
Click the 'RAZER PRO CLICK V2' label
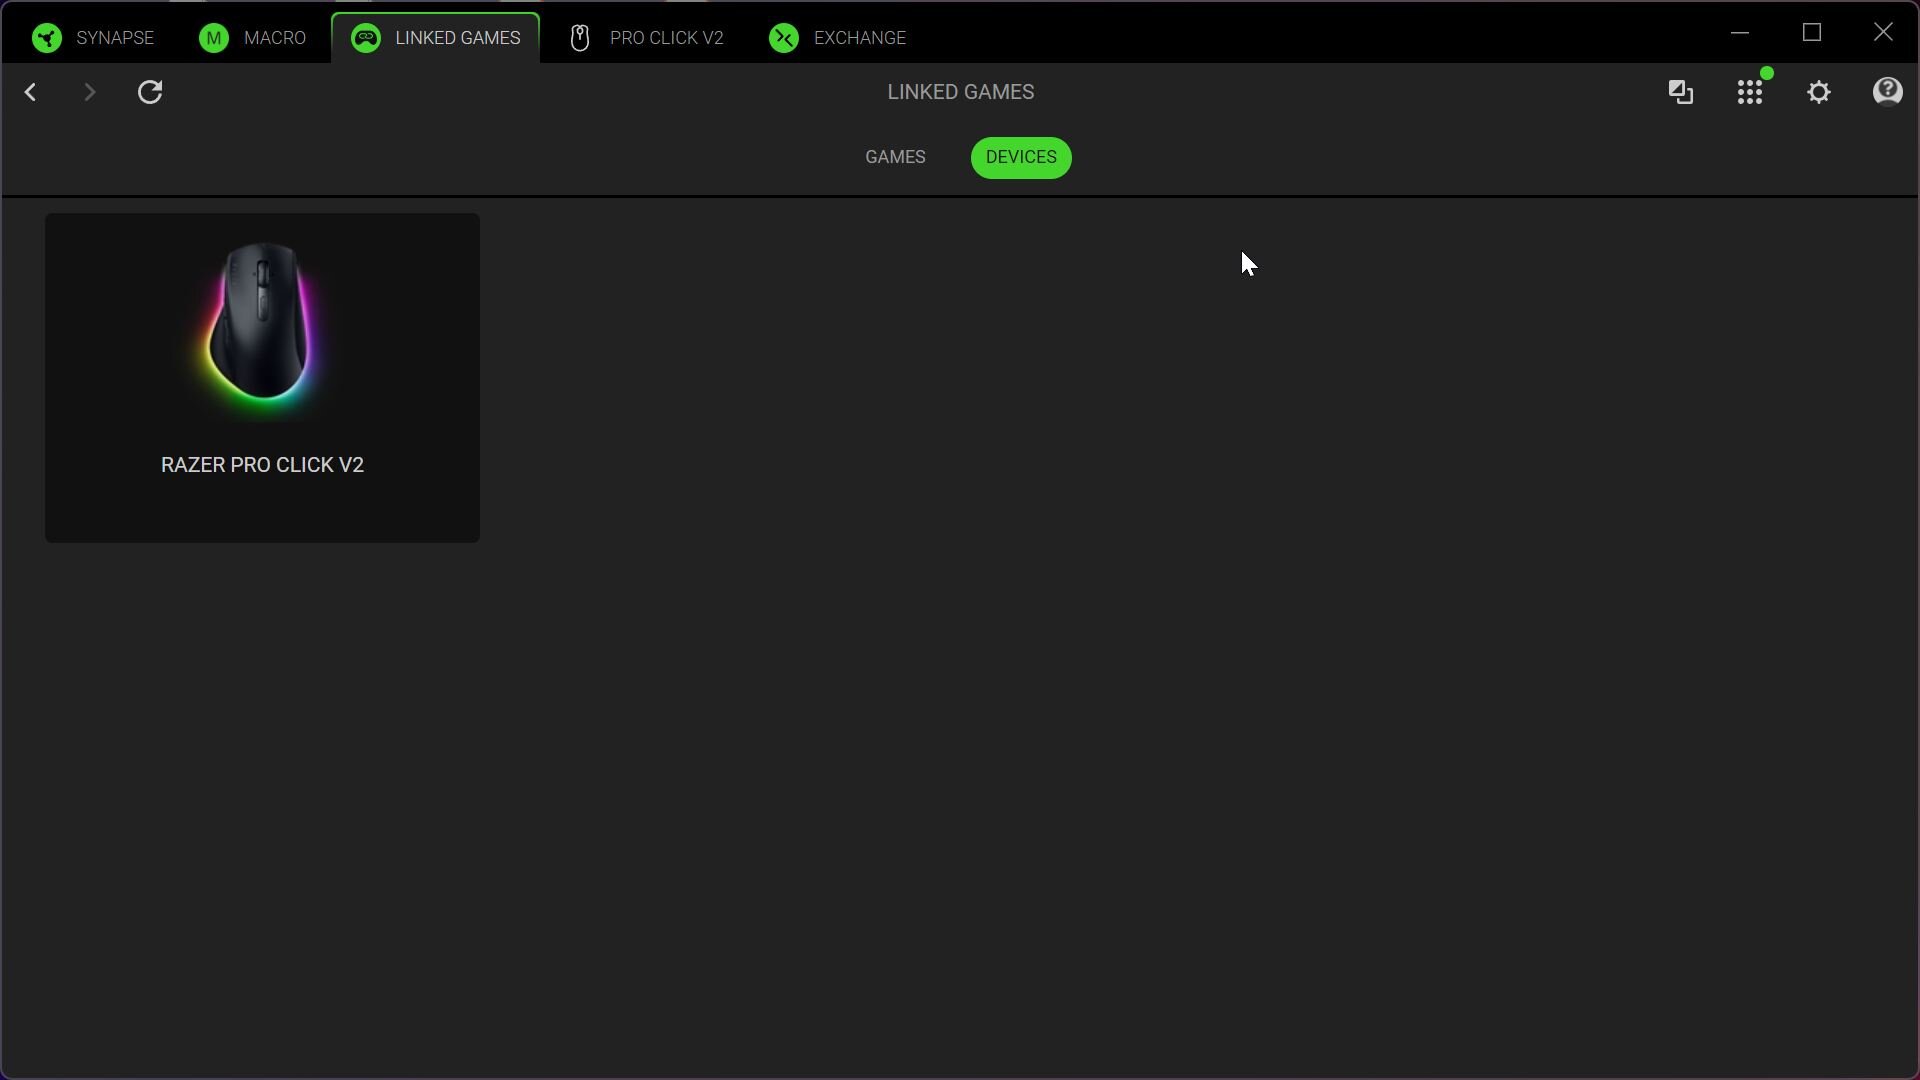pos(262,465)
